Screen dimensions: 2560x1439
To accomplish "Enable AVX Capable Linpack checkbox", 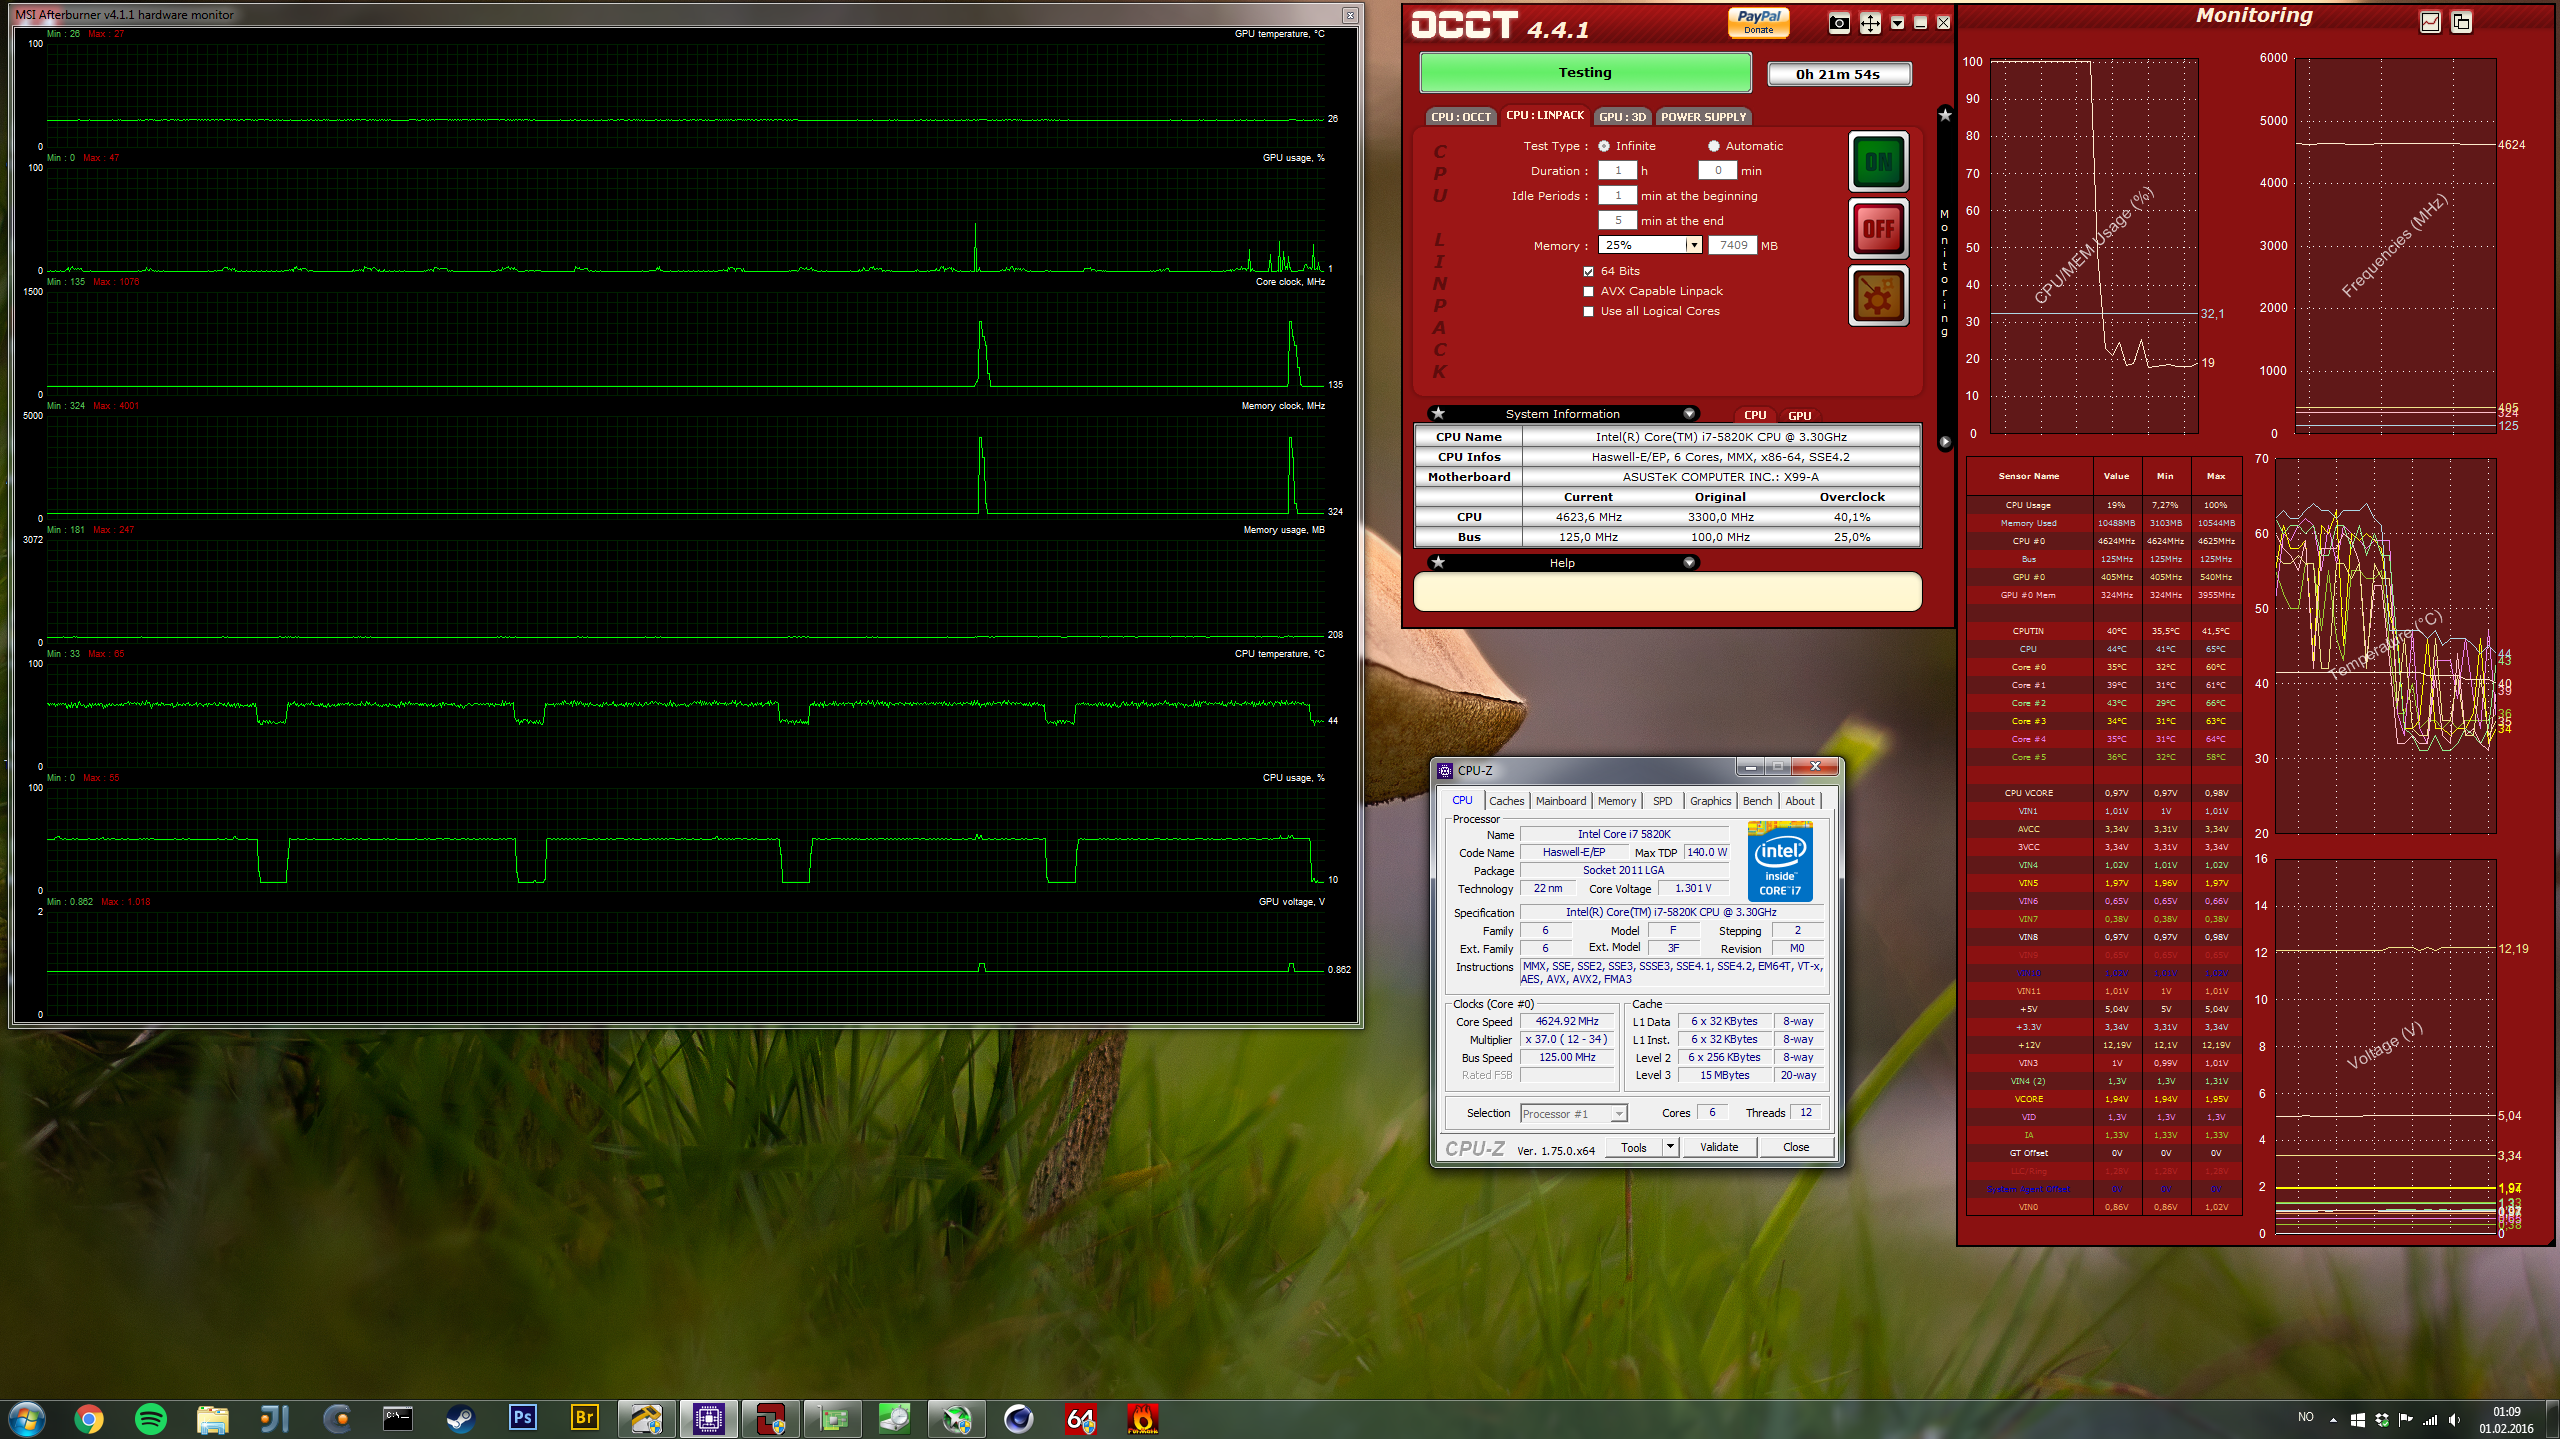I will pyautogui.click(x=1588, y=291).
